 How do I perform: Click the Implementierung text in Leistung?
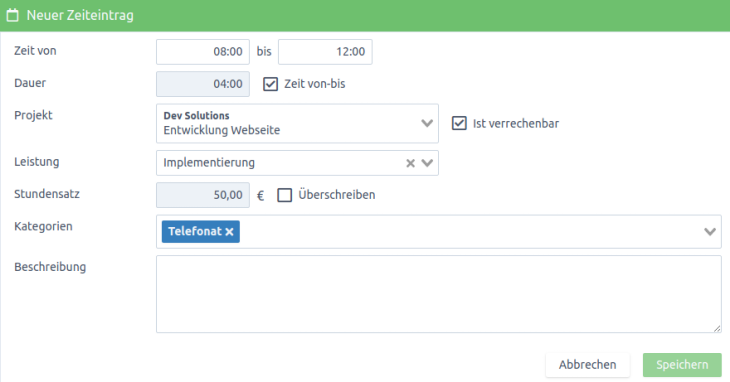(209, 163)
